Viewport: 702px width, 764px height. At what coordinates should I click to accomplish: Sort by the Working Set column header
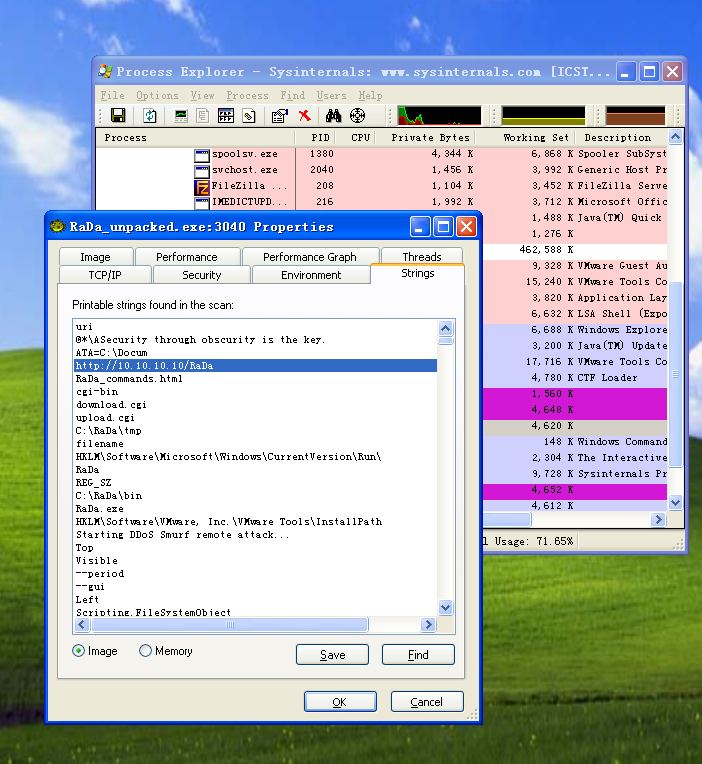[x=525, y=137]
